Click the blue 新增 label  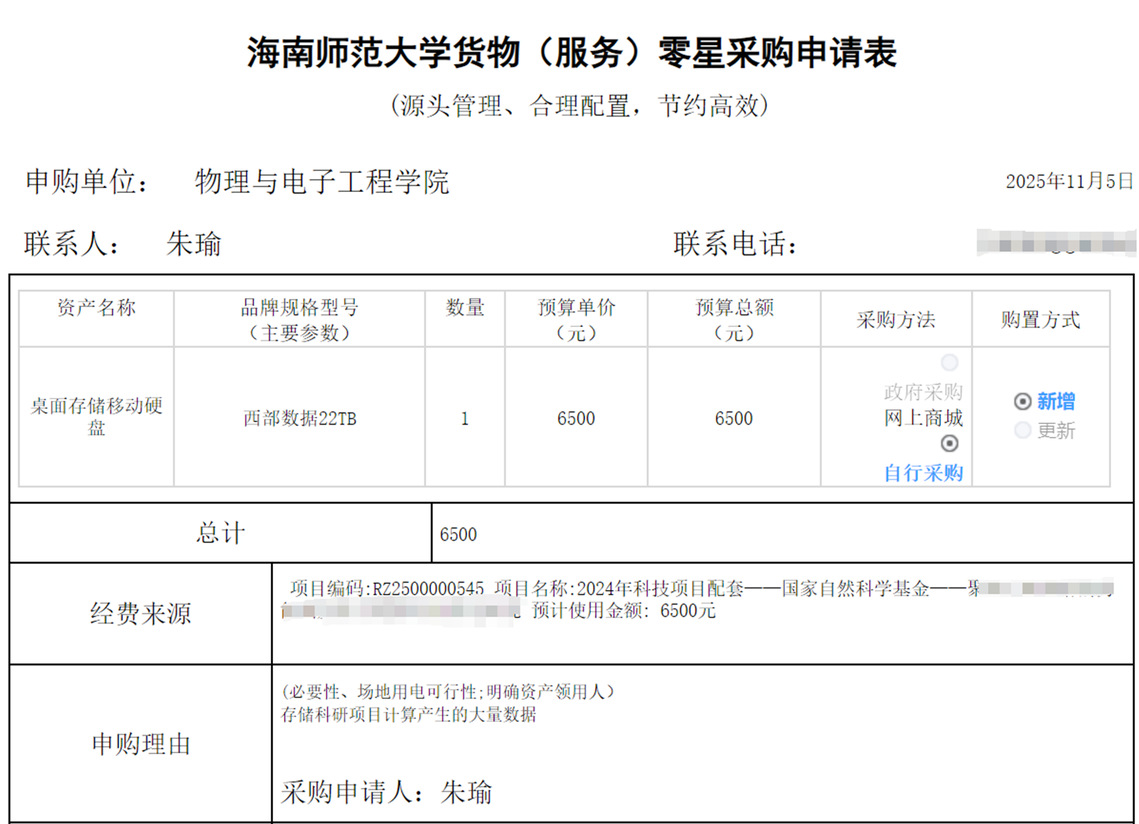(x=1056, y=401)
